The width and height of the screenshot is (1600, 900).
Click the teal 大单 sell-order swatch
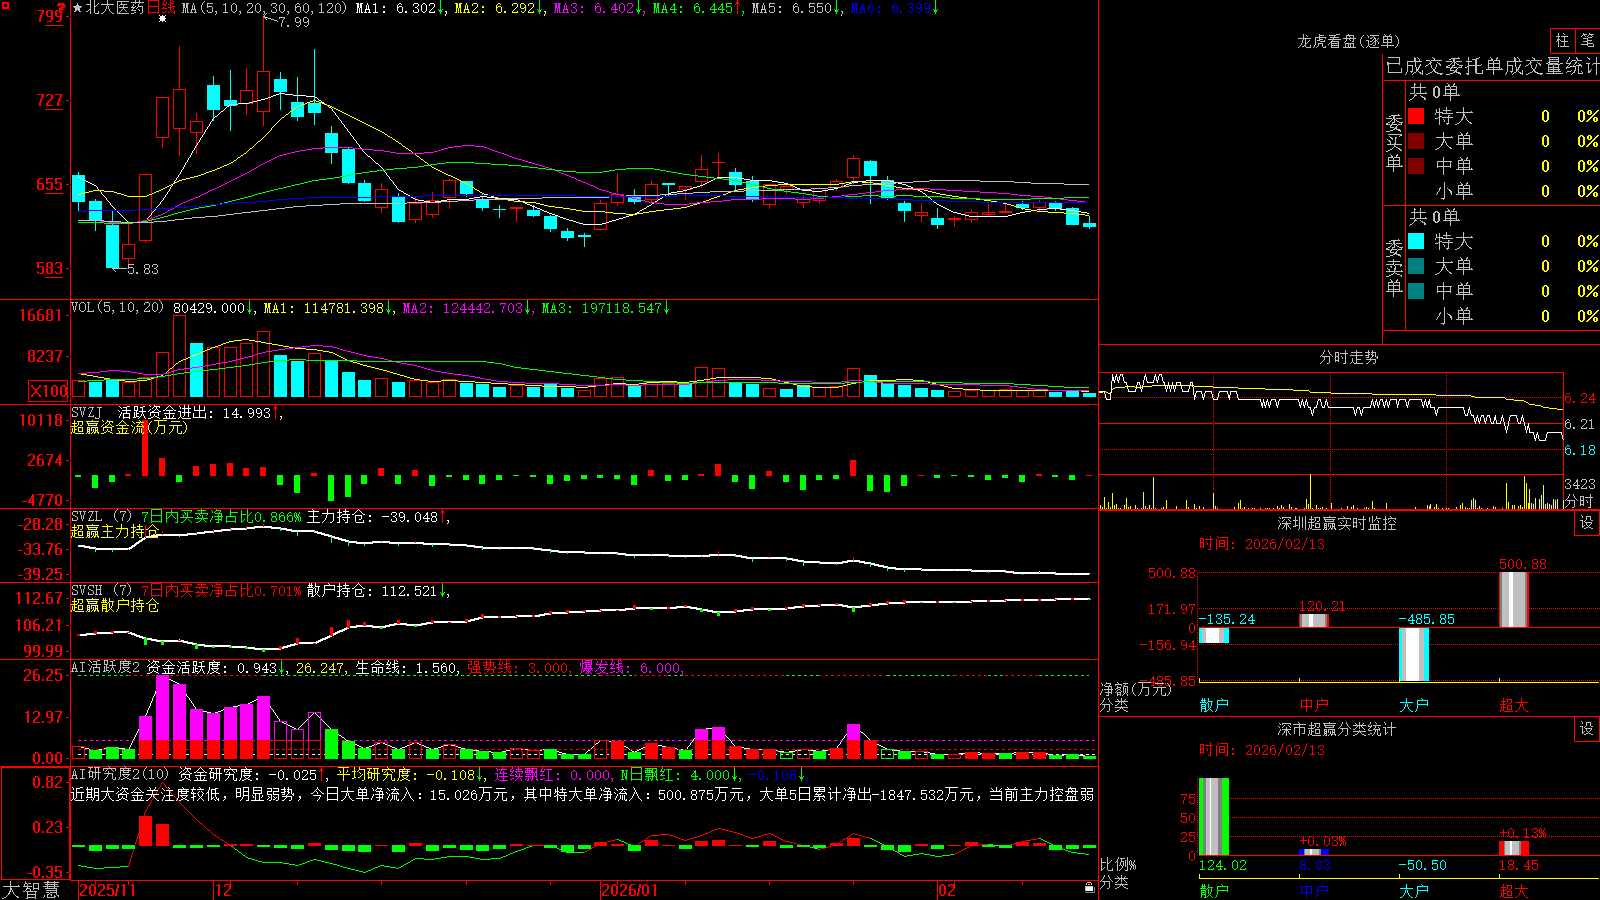(x=1416, y=266)
